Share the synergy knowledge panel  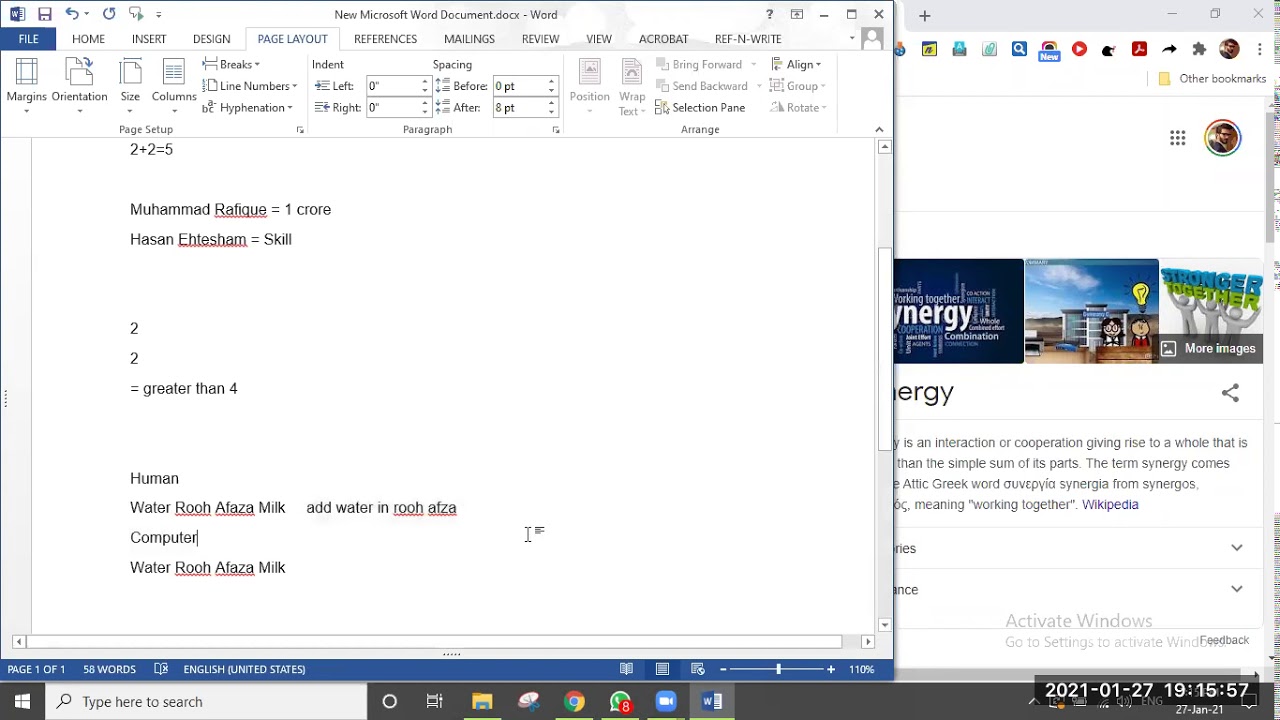pyautogui.click(x=1230, y=393)
